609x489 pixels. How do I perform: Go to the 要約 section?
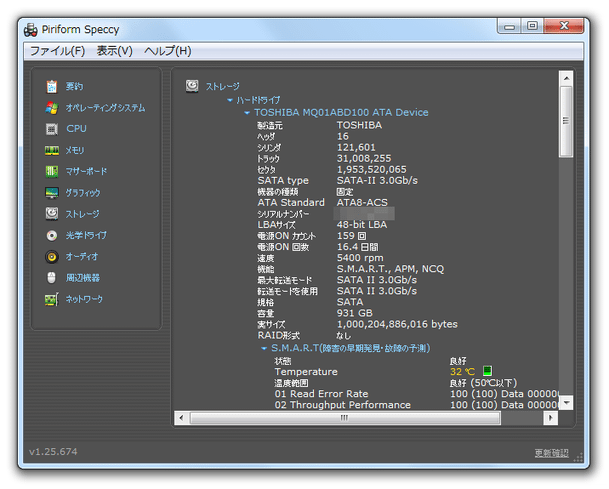pyautogui.click(x=74, y=86)
